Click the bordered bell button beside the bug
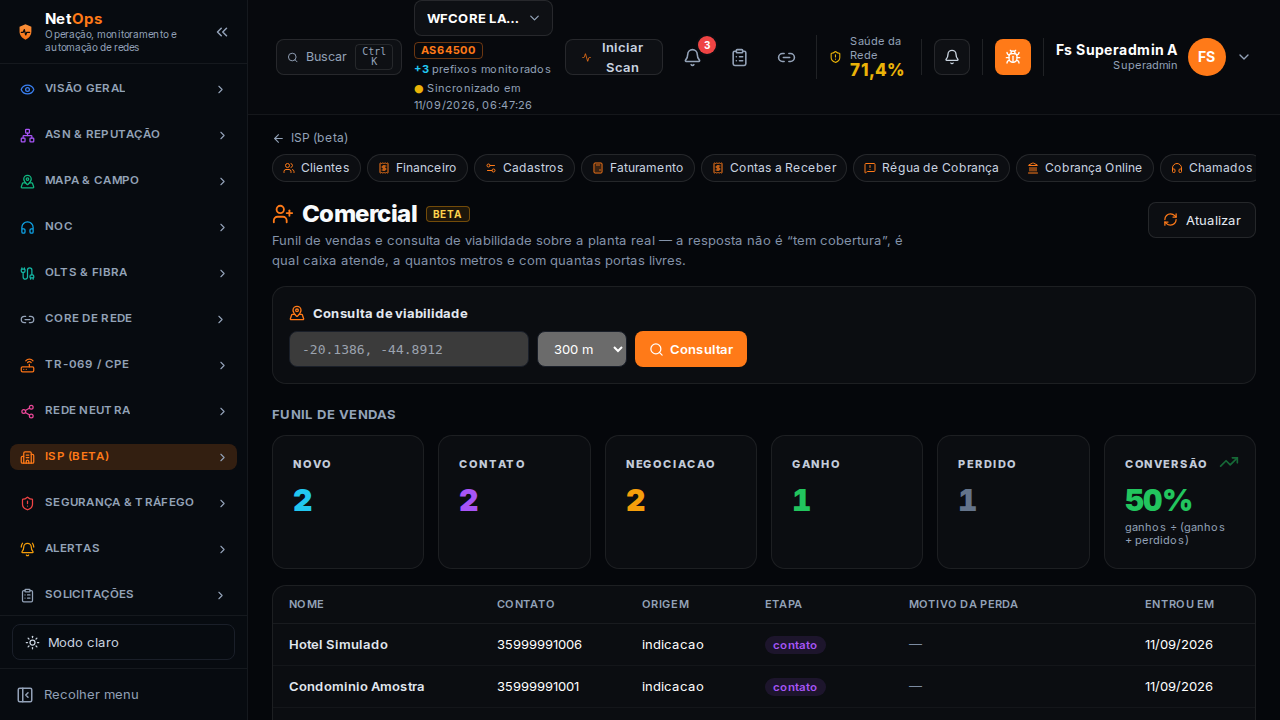 click(x=952, y=57)
